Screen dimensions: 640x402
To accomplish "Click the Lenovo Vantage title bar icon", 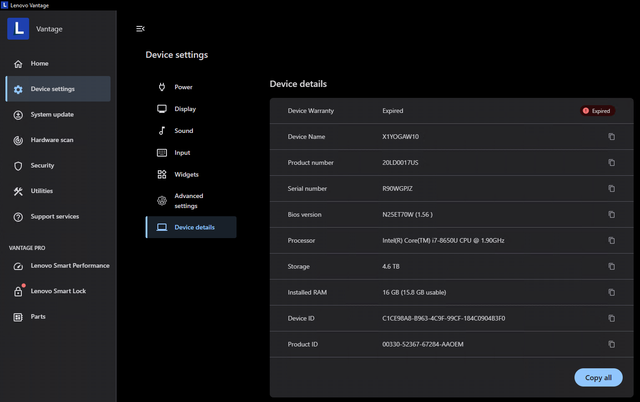I will 4,5.
